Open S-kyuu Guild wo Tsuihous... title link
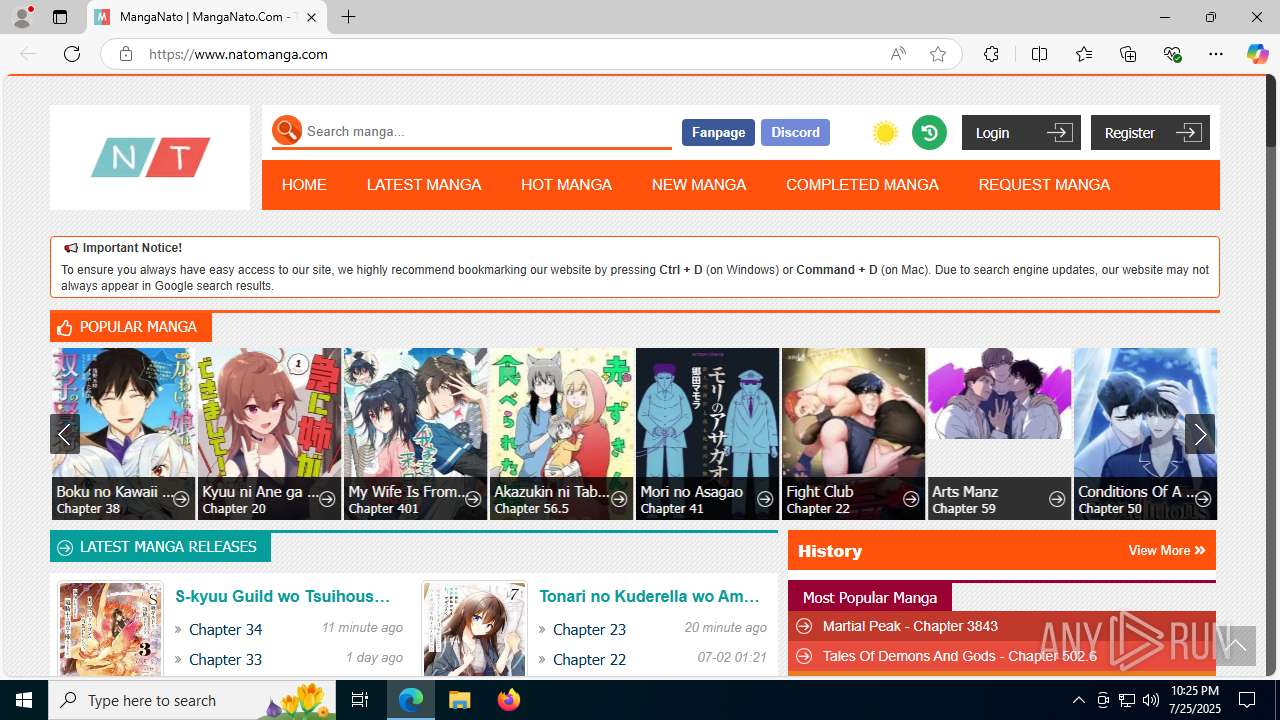The height and width of the screenshot is (720, 1280). tap(283, 596)
